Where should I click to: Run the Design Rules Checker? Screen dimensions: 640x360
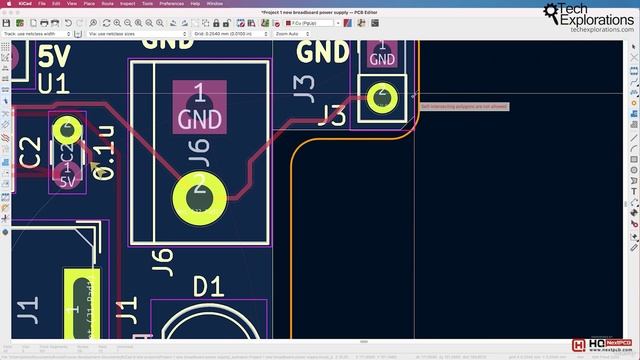tap(277, 23)
